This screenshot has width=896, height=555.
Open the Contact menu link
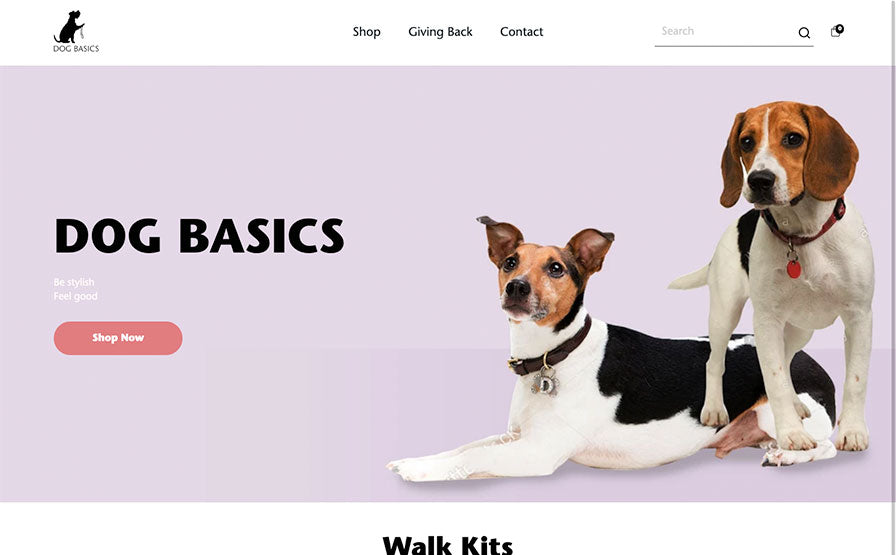[521, 32]
